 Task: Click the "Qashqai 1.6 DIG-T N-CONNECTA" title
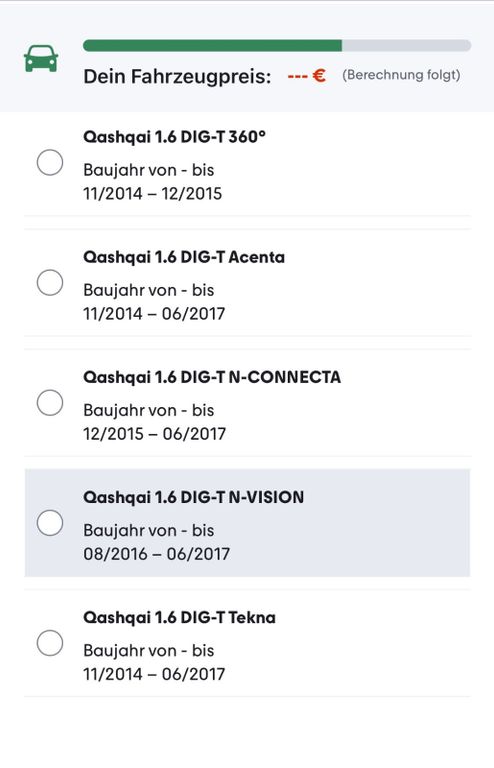(x=212, y=377)
